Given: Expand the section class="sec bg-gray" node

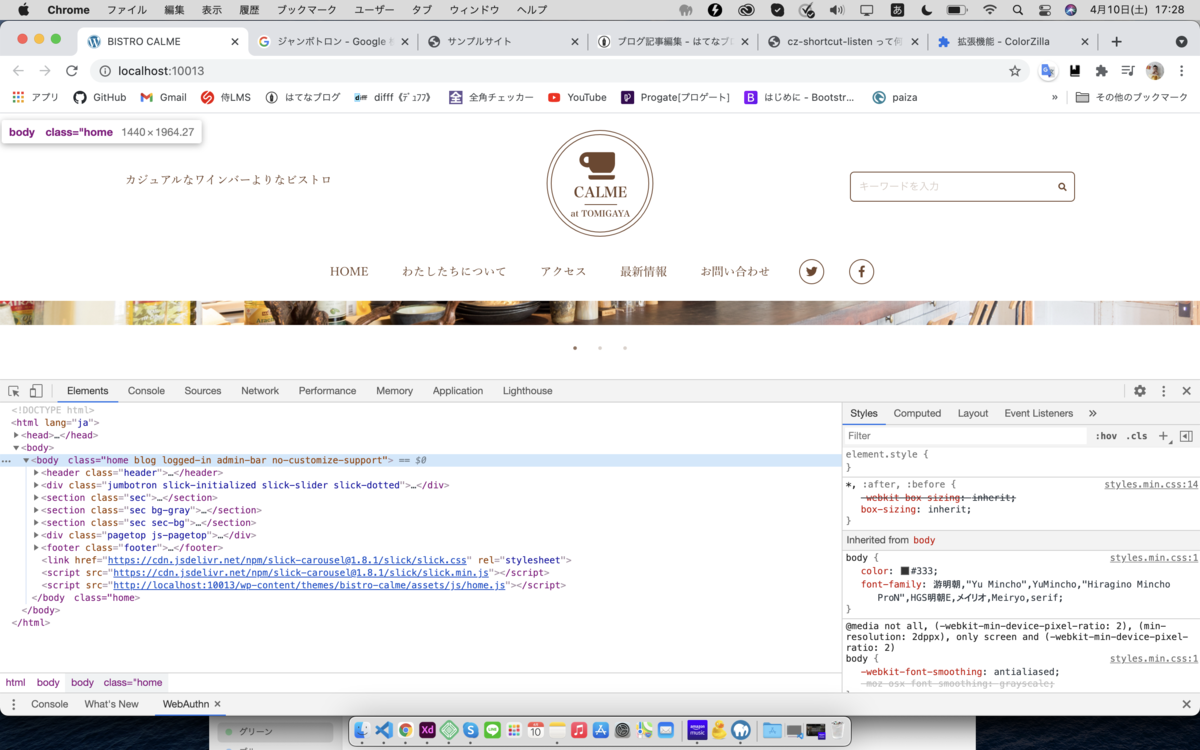Looking at the screenshot, I should (x=37, y=510).
